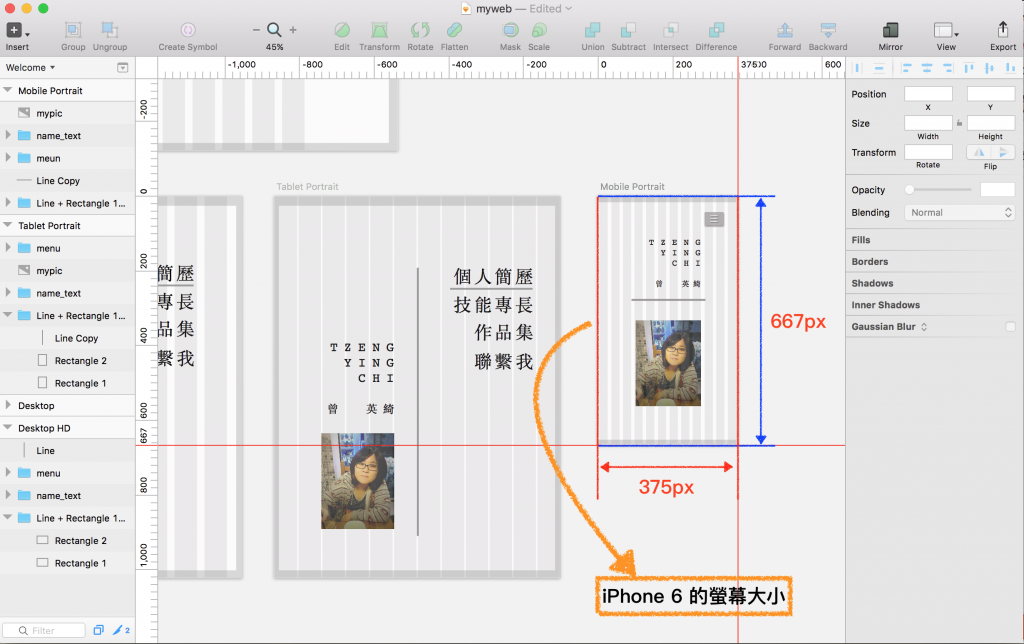Click the Flatten tool icon

click(455, 30)
